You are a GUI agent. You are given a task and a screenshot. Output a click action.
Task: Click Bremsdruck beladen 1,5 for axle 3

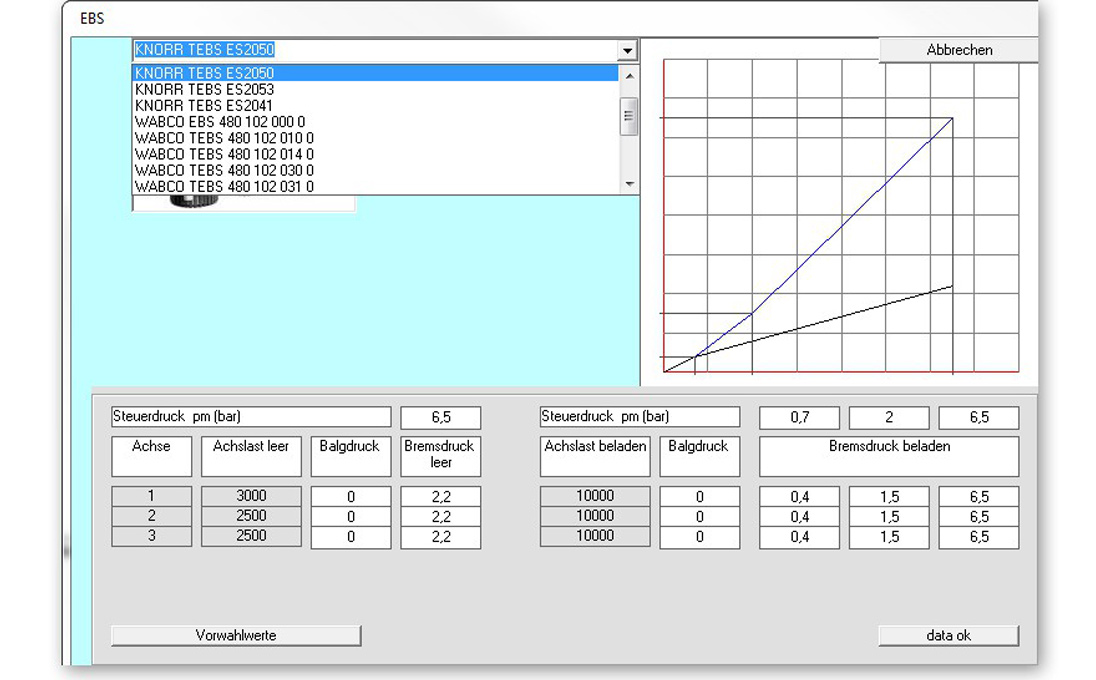point(889,537)
